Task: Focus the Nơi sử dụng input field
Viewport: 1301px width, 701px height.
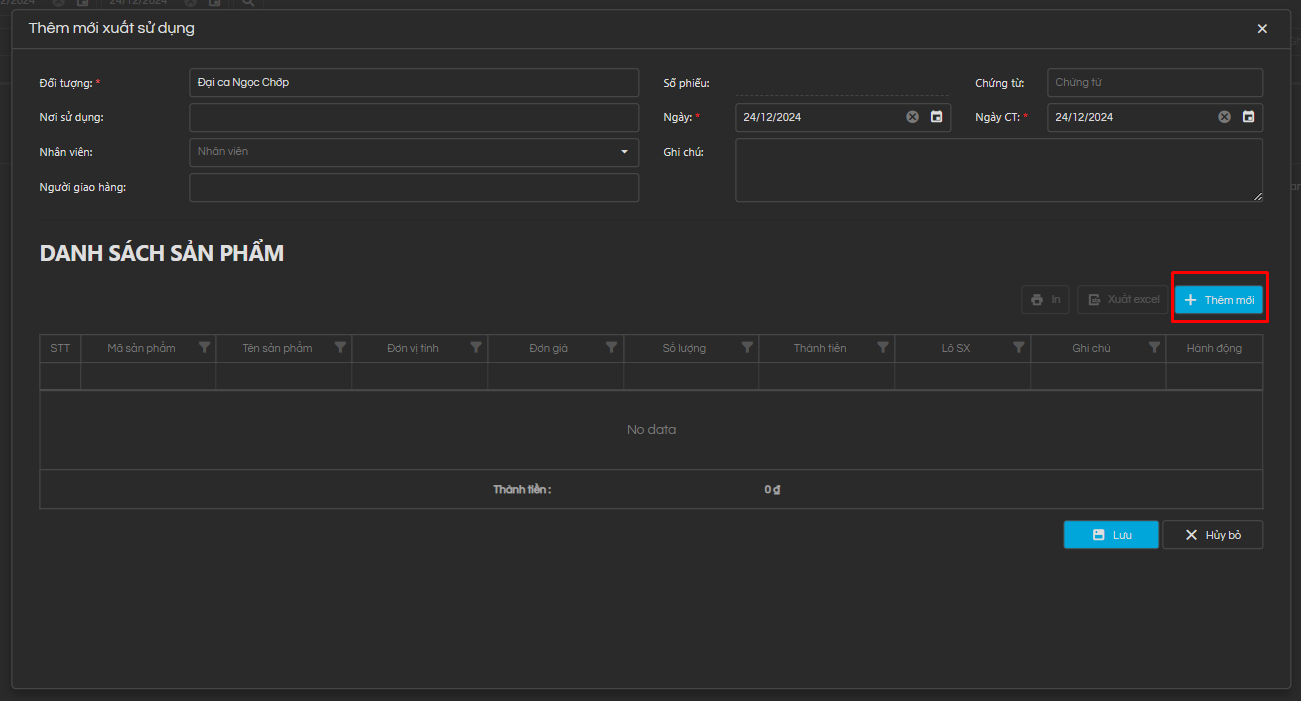Action: point(413,117)
